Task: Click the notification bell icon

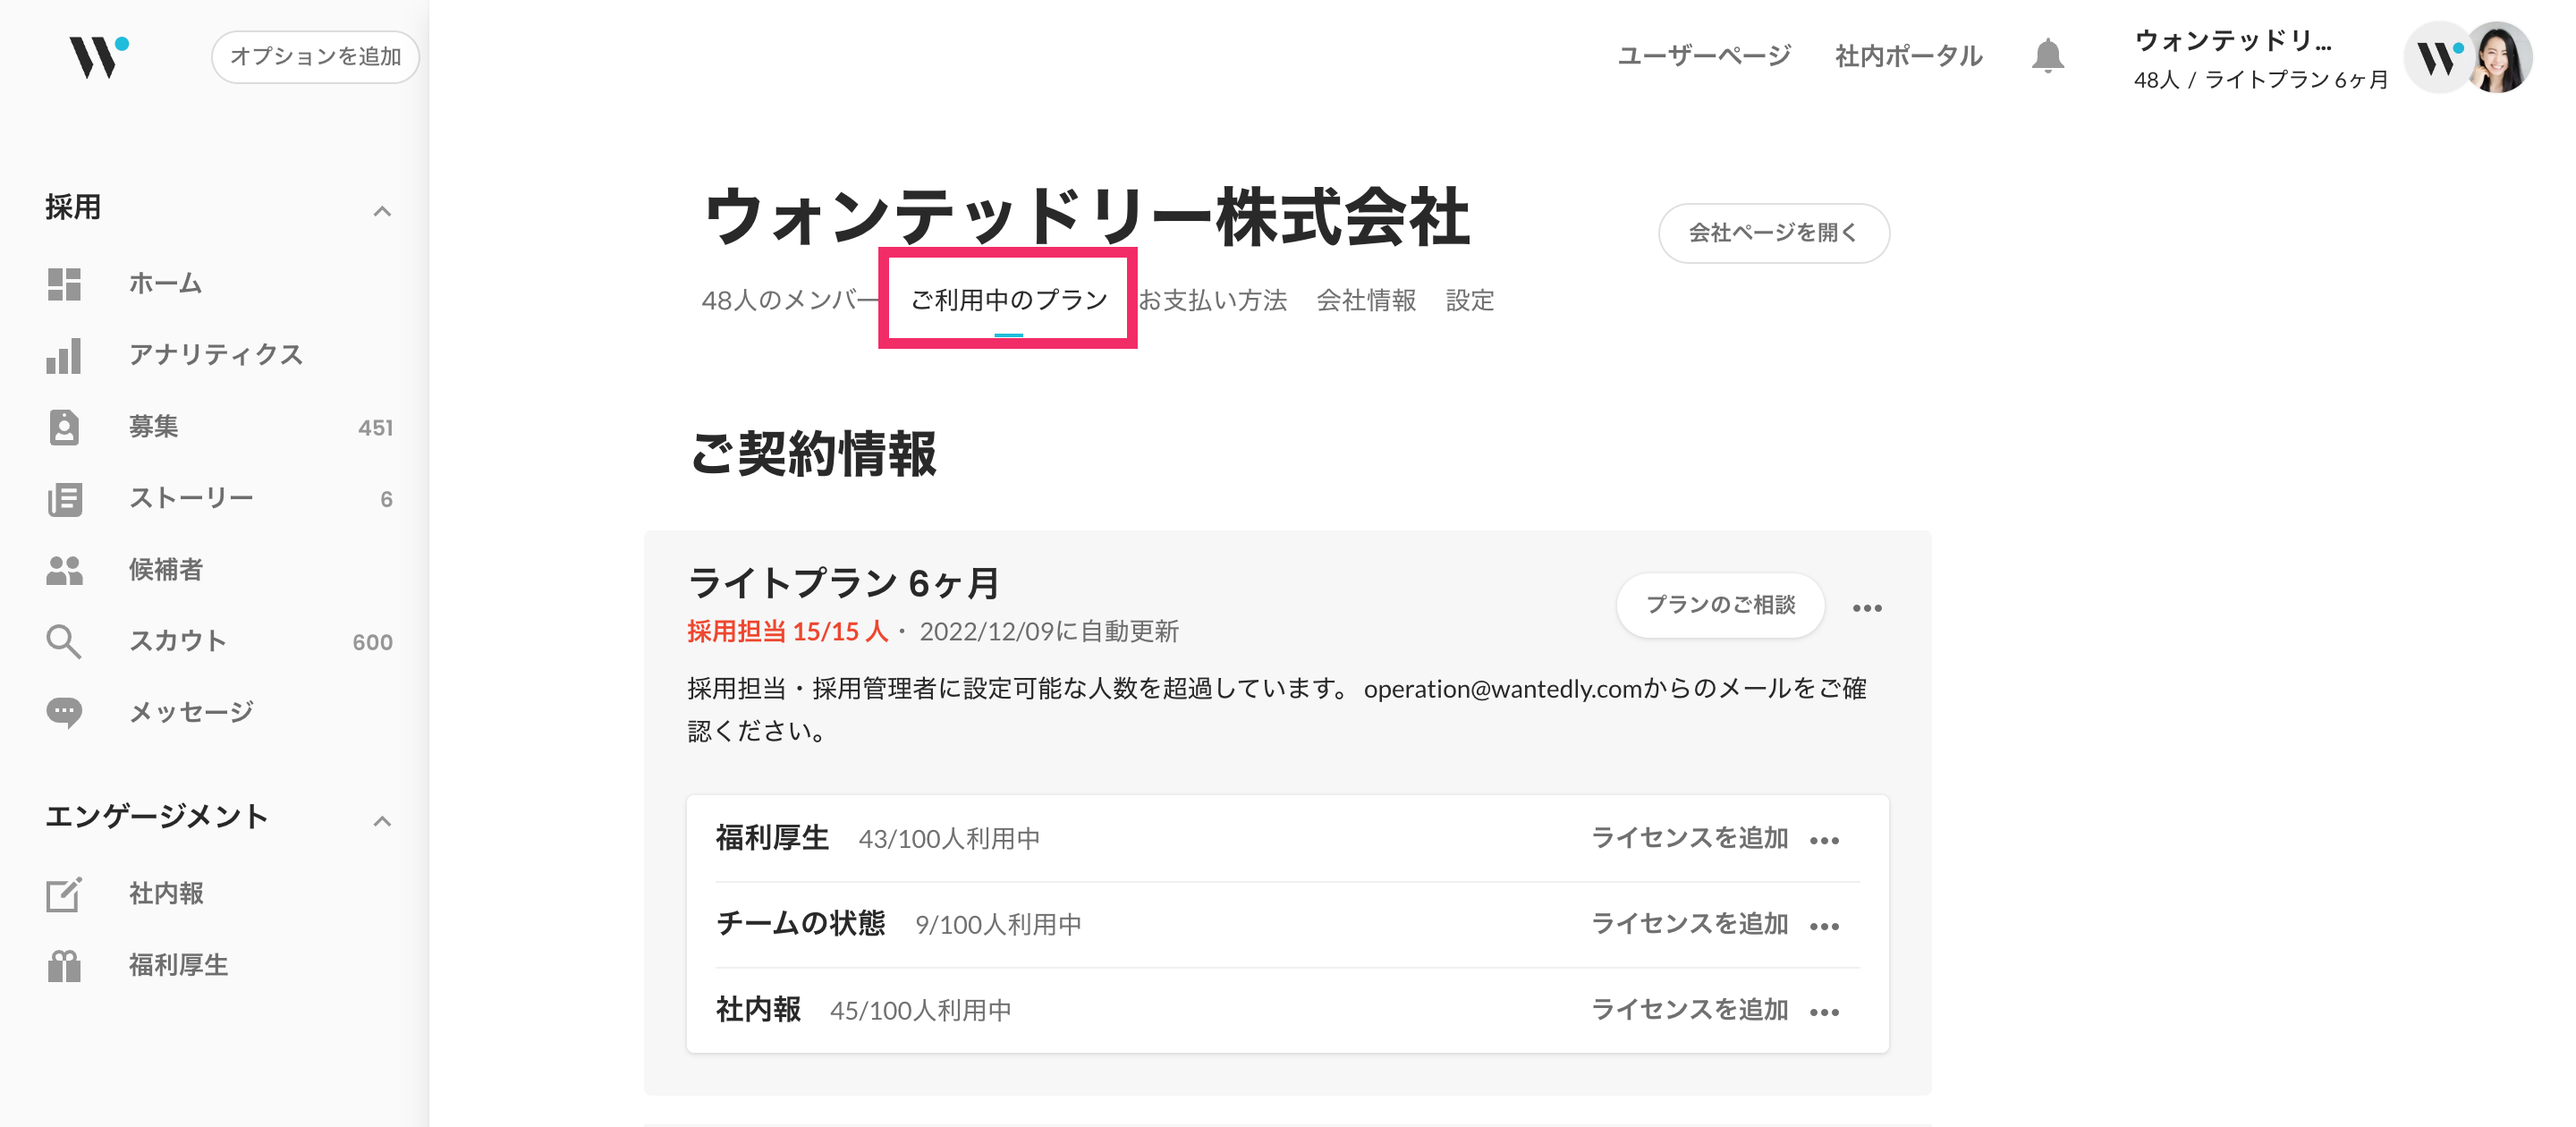Action: pyautogui.click(x=2047, y=56)
